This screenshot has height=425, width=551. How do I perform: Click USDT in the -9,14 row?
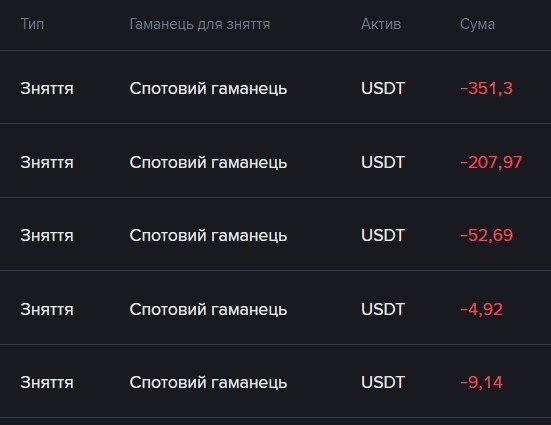[x=383, y=382]
